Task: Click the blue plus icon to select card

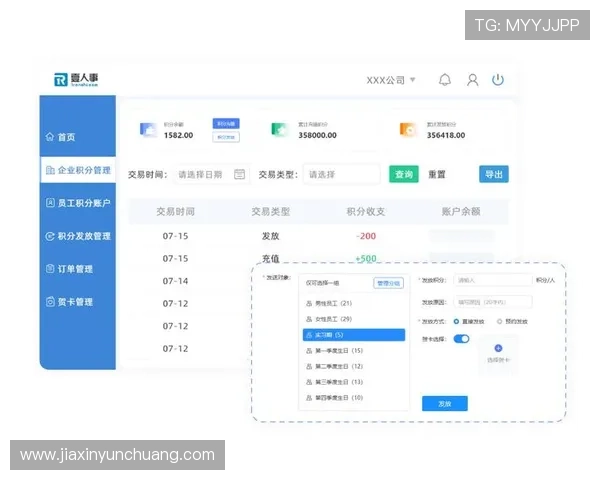Action: [x=498, y=348]
